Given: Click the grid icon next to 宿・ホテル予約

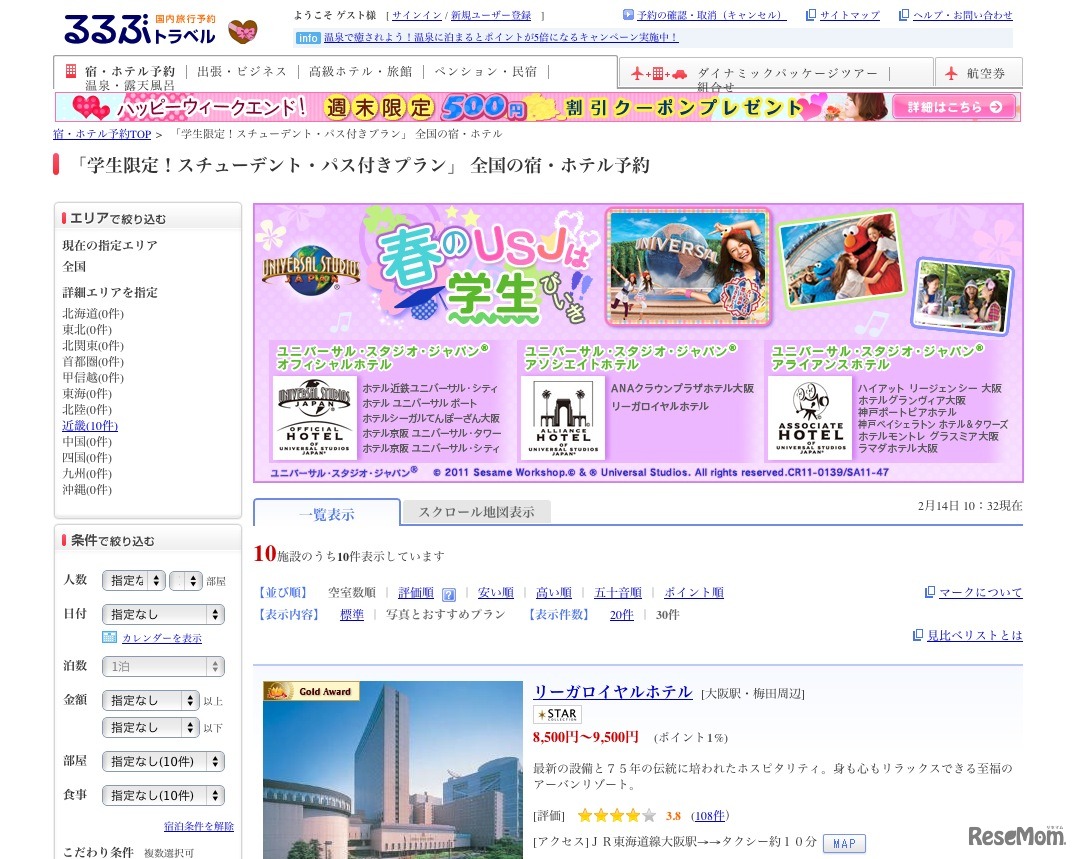Looking at the screenshot, I should pyautogui.click(x=69, y=71).
